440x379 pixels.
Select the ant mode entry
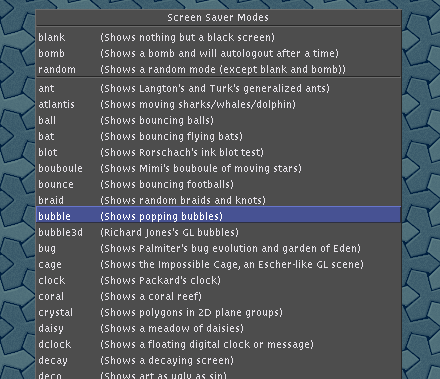(218, 88)
